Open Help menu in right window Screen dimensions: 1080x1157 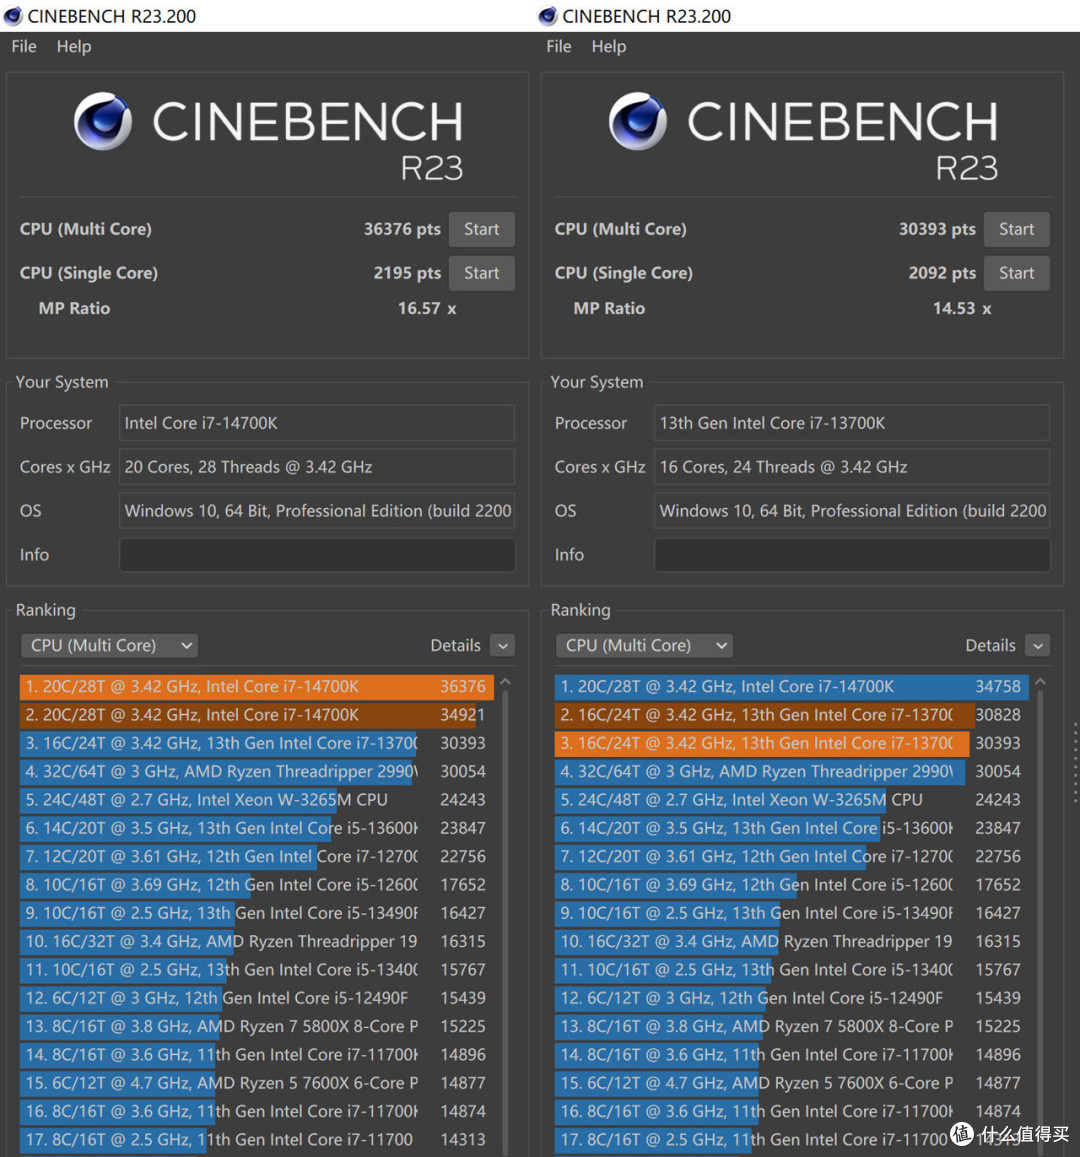point(609,46)
